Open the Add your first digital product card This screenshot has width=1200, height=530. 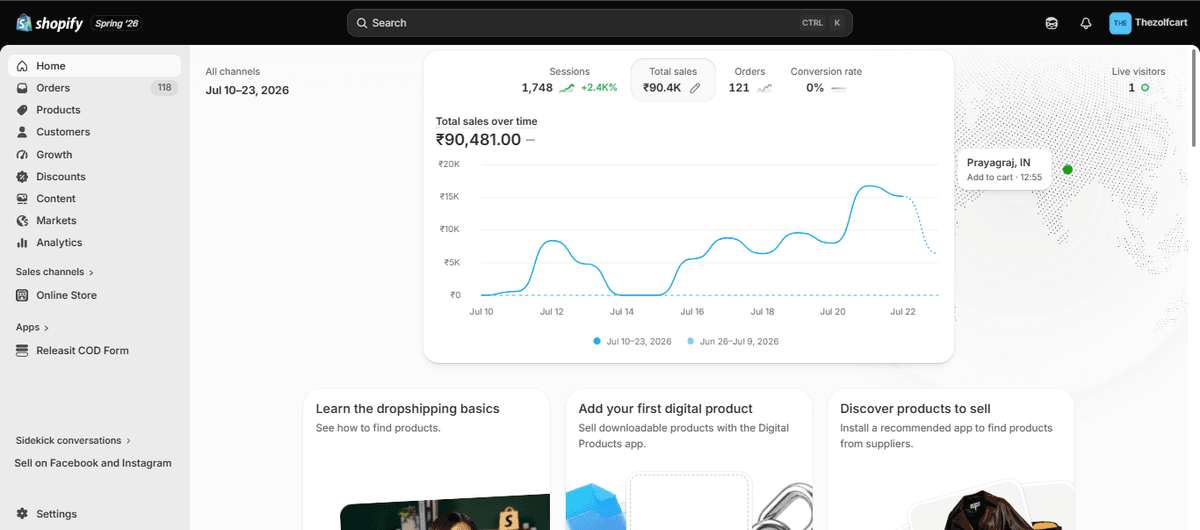point(689,460)
